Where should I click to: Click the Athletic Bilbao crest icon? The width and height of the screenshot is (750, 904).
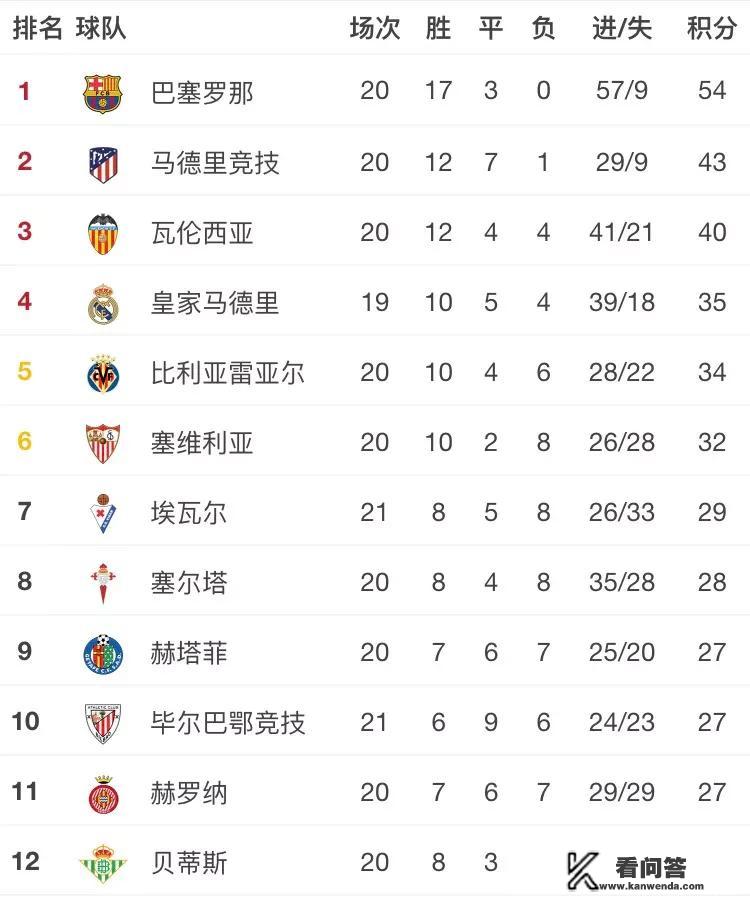pos(103,723)
